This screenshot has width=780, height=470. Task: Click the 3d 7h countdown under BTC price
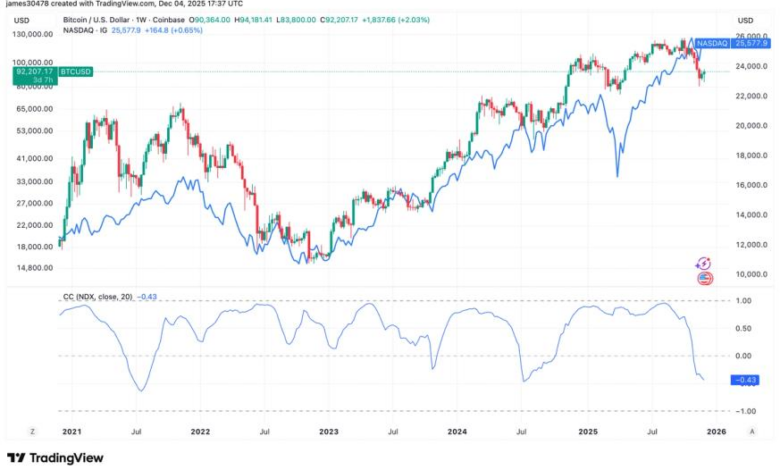click(26, 79)
